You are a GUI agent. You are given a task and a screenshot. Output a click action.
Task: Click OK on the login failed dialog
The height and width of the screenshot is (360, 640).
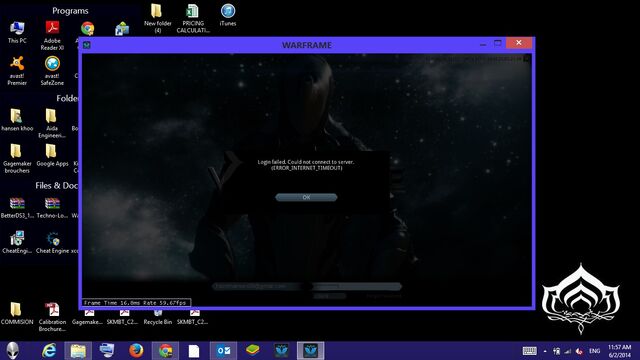[x=306, y=197]
